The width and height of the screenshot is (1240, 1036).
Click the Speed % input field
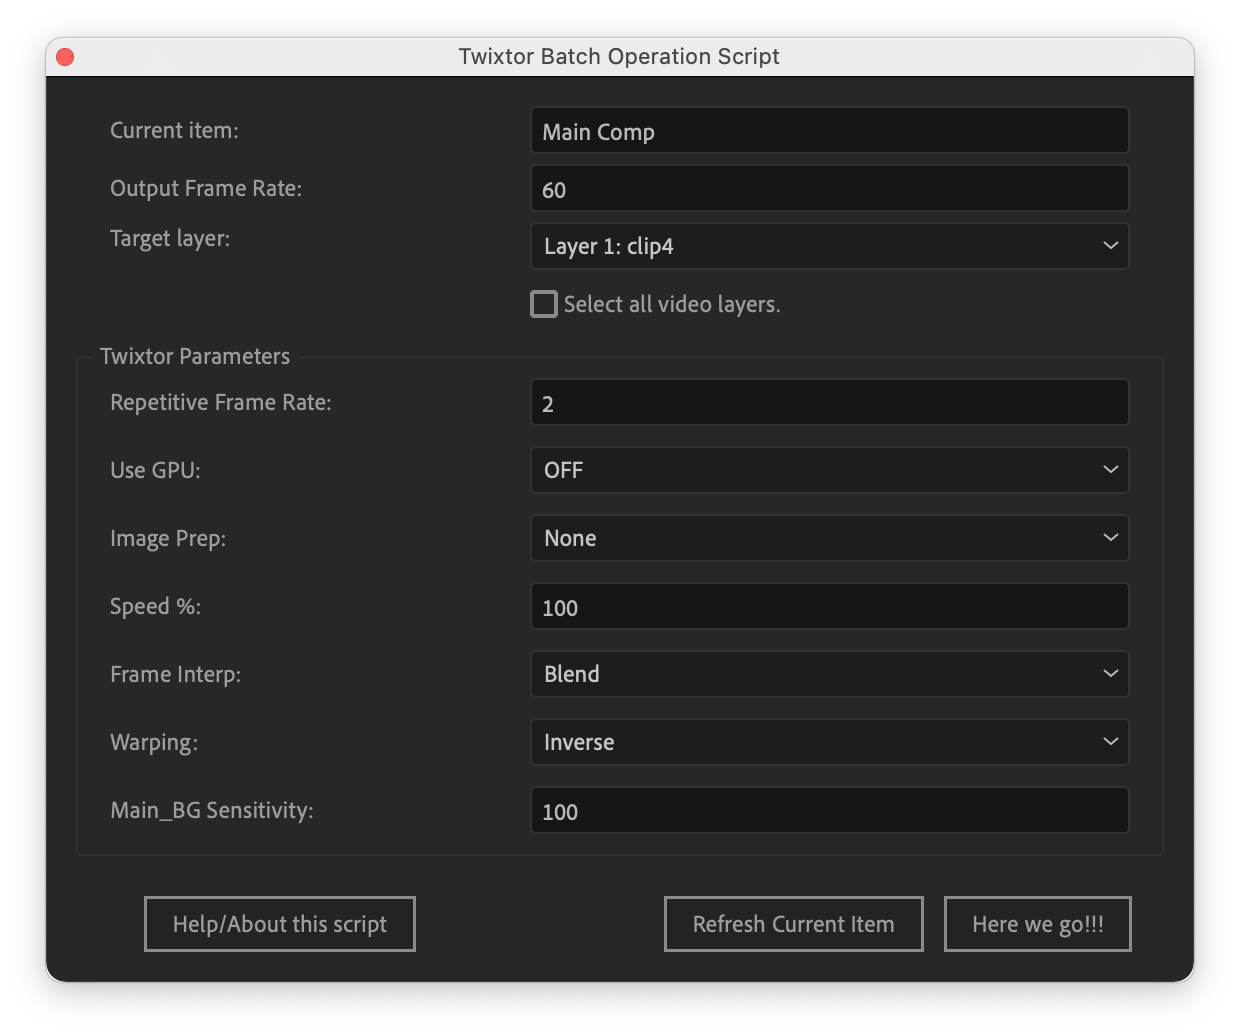coord(829,607)
